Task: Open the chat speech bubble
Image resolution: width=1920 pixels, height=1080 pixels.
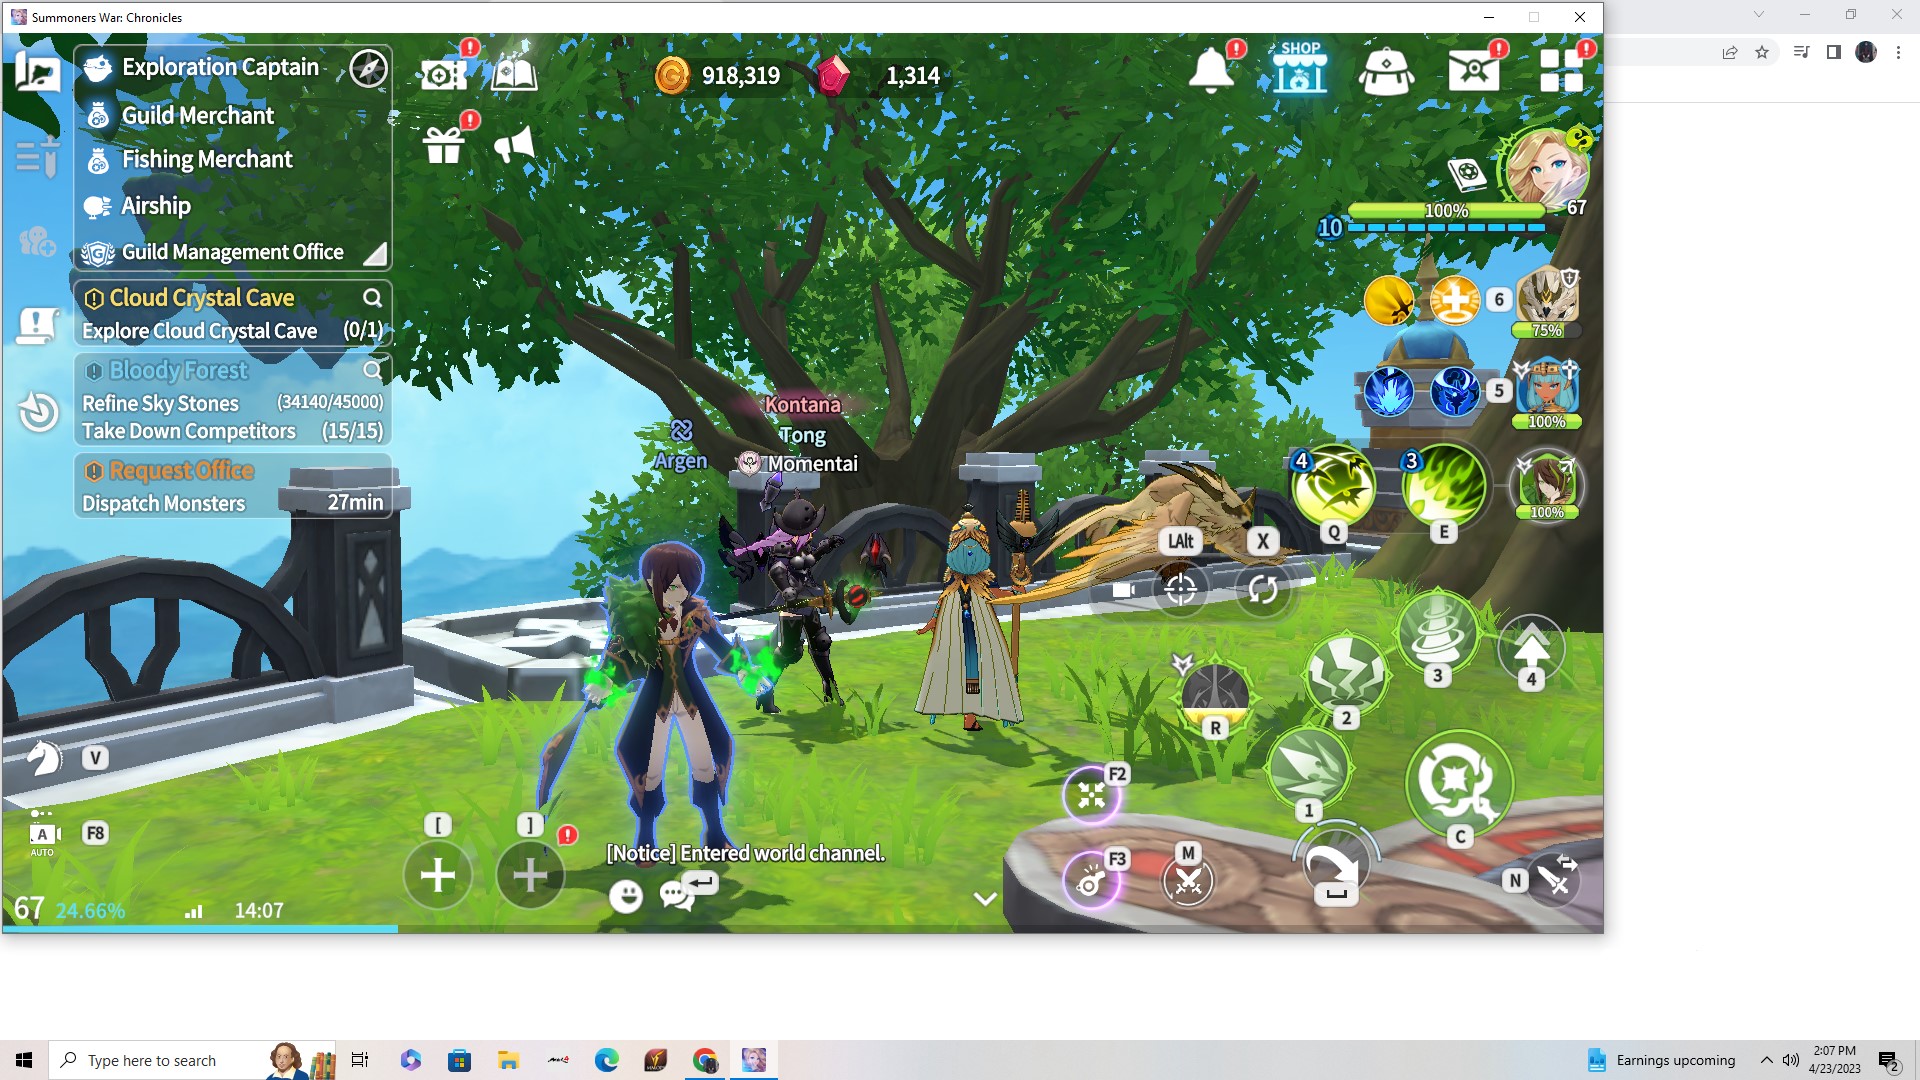Action: 676,895
